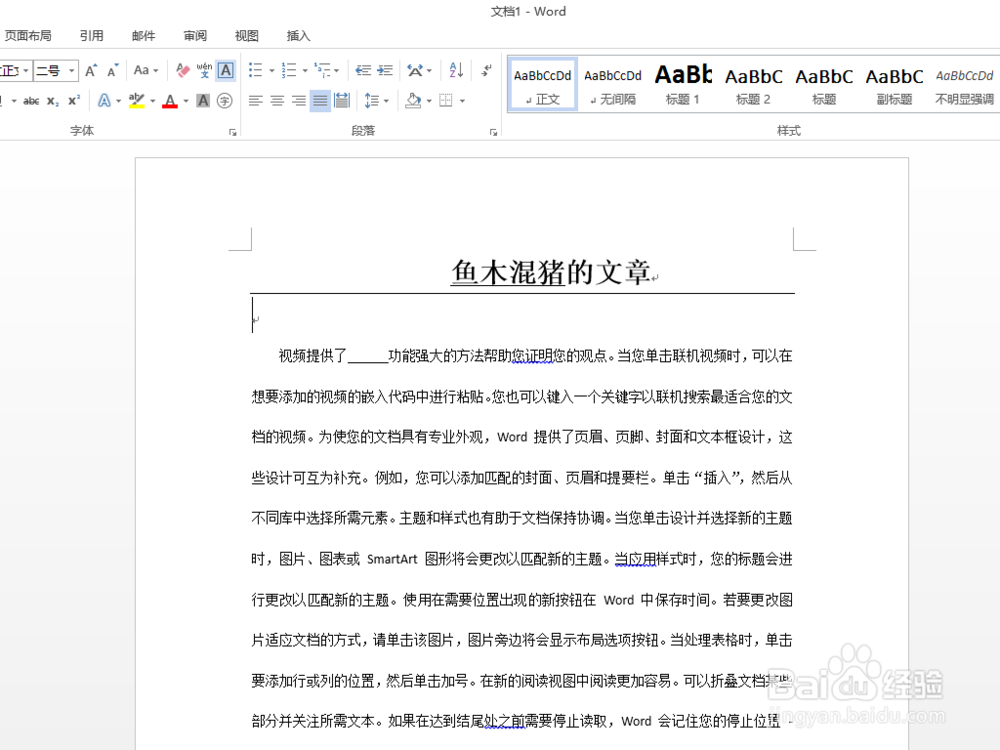Screen dimensions: 1000x750
Task: Apply the 标题 2 style
Action: pyautogui.click(x=753, y=84)
